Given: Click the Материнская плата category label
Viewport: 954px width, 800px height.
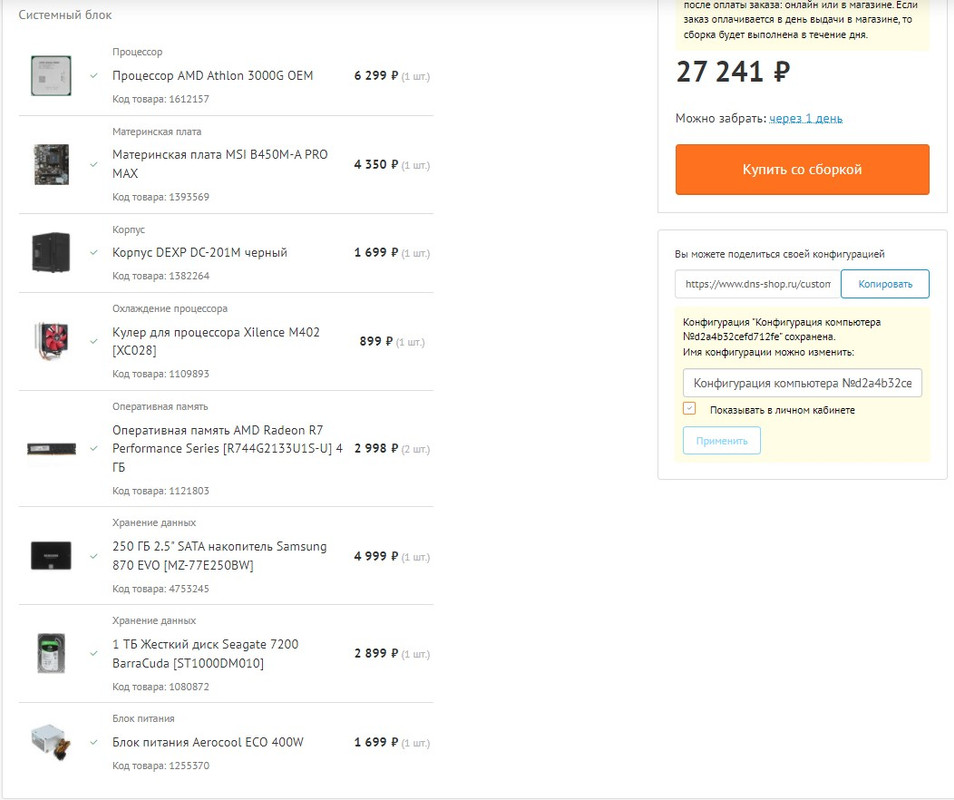Looking at the screenshot, I should (x=156, y=132).
